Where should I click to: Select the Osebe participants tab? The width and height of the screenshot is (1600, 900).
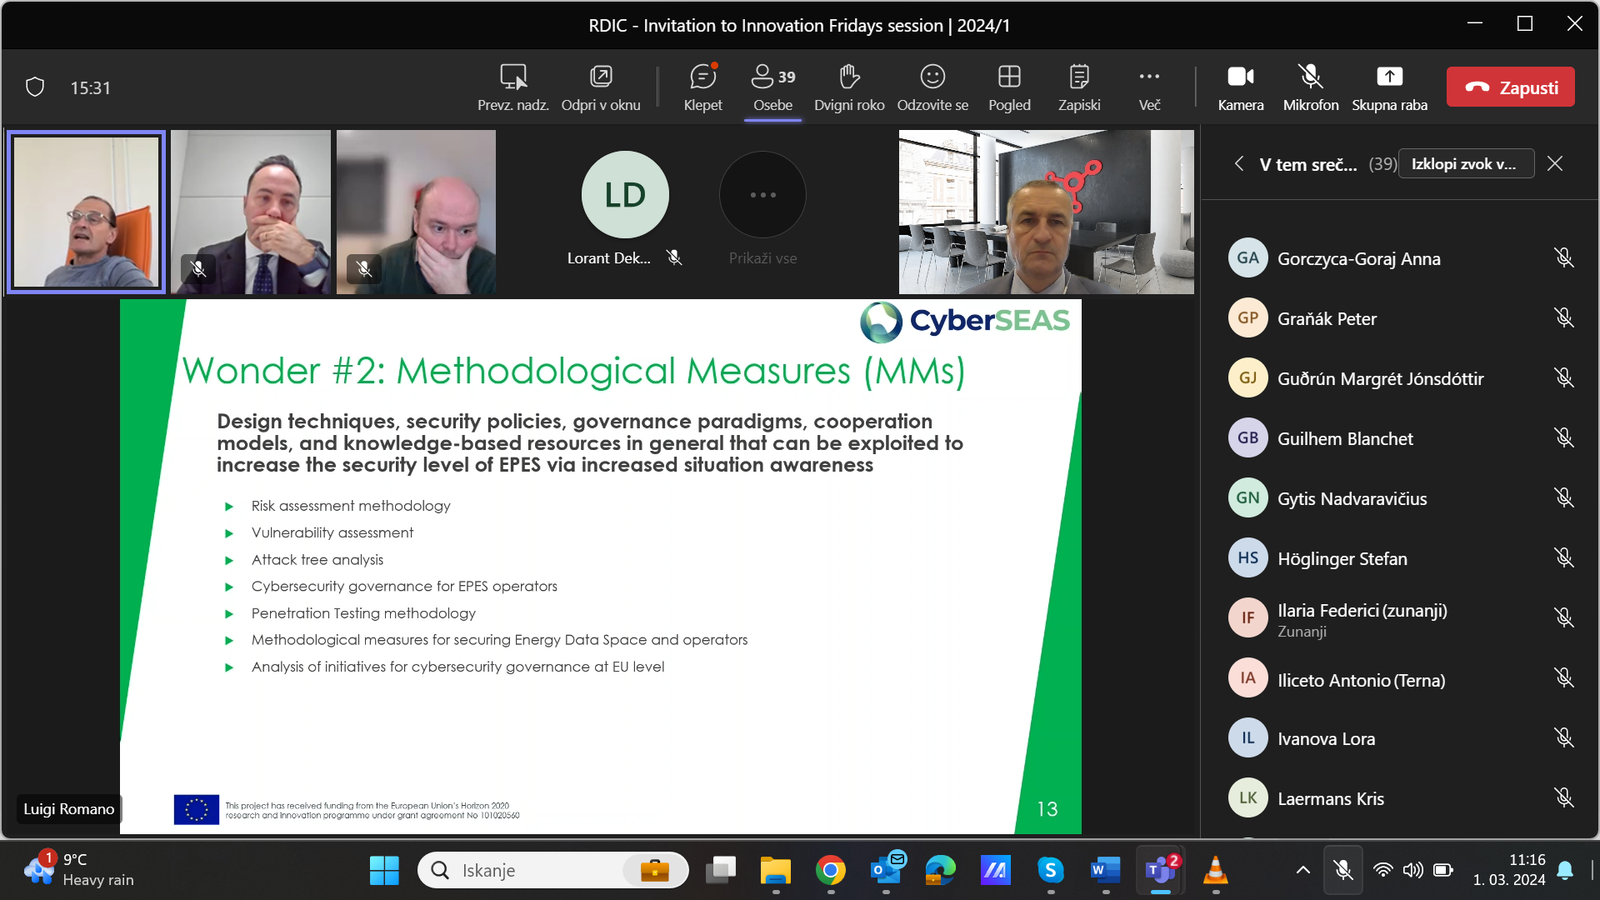[x=773, y=88]
